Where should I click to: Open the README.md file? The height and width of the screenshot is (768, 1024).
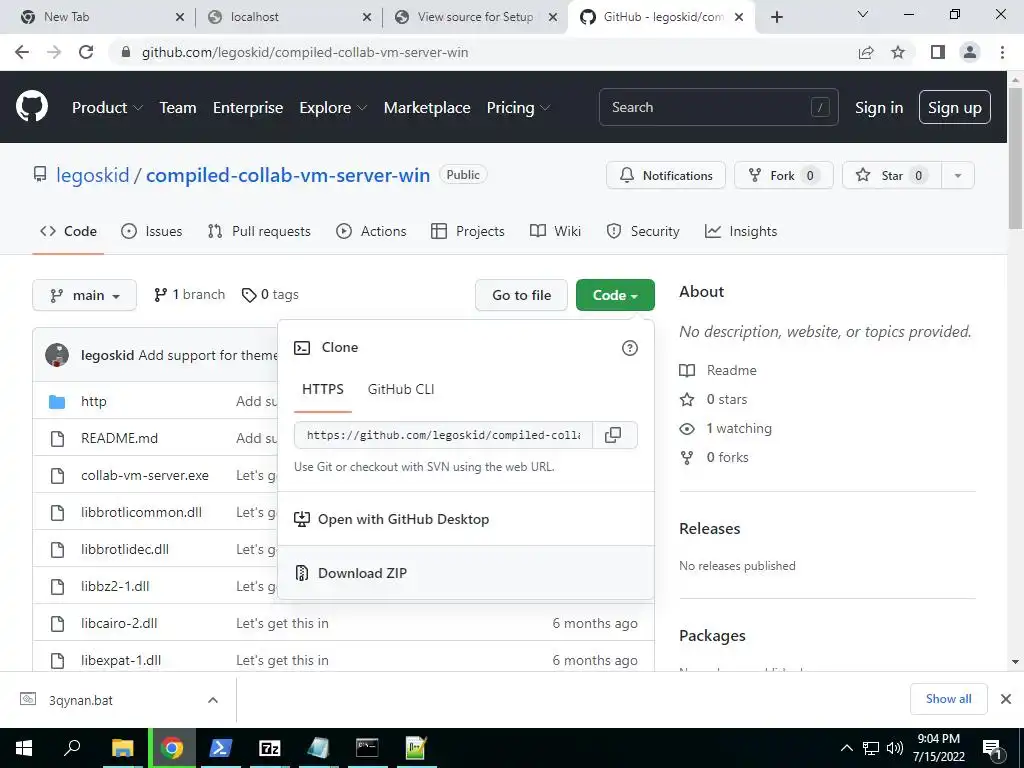point(120,438)
